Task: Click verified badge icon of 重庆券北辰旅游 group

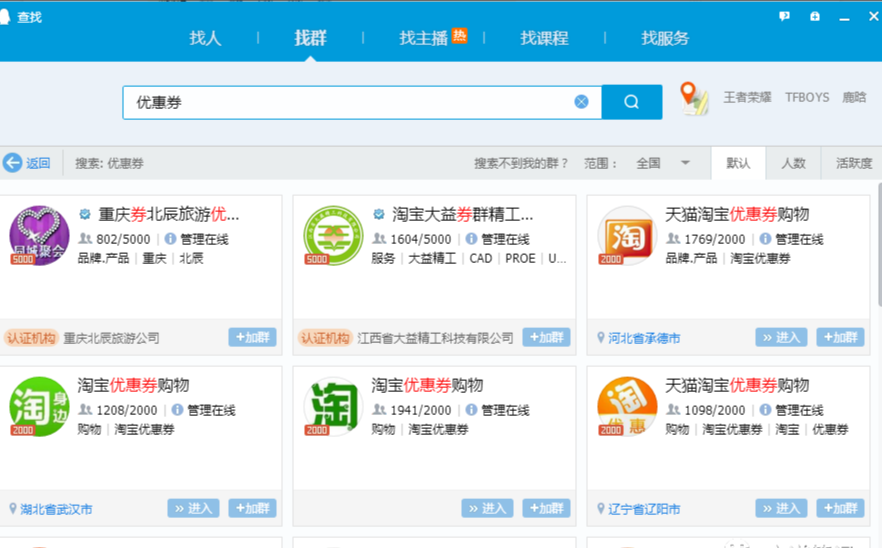Action: [85, 214]
